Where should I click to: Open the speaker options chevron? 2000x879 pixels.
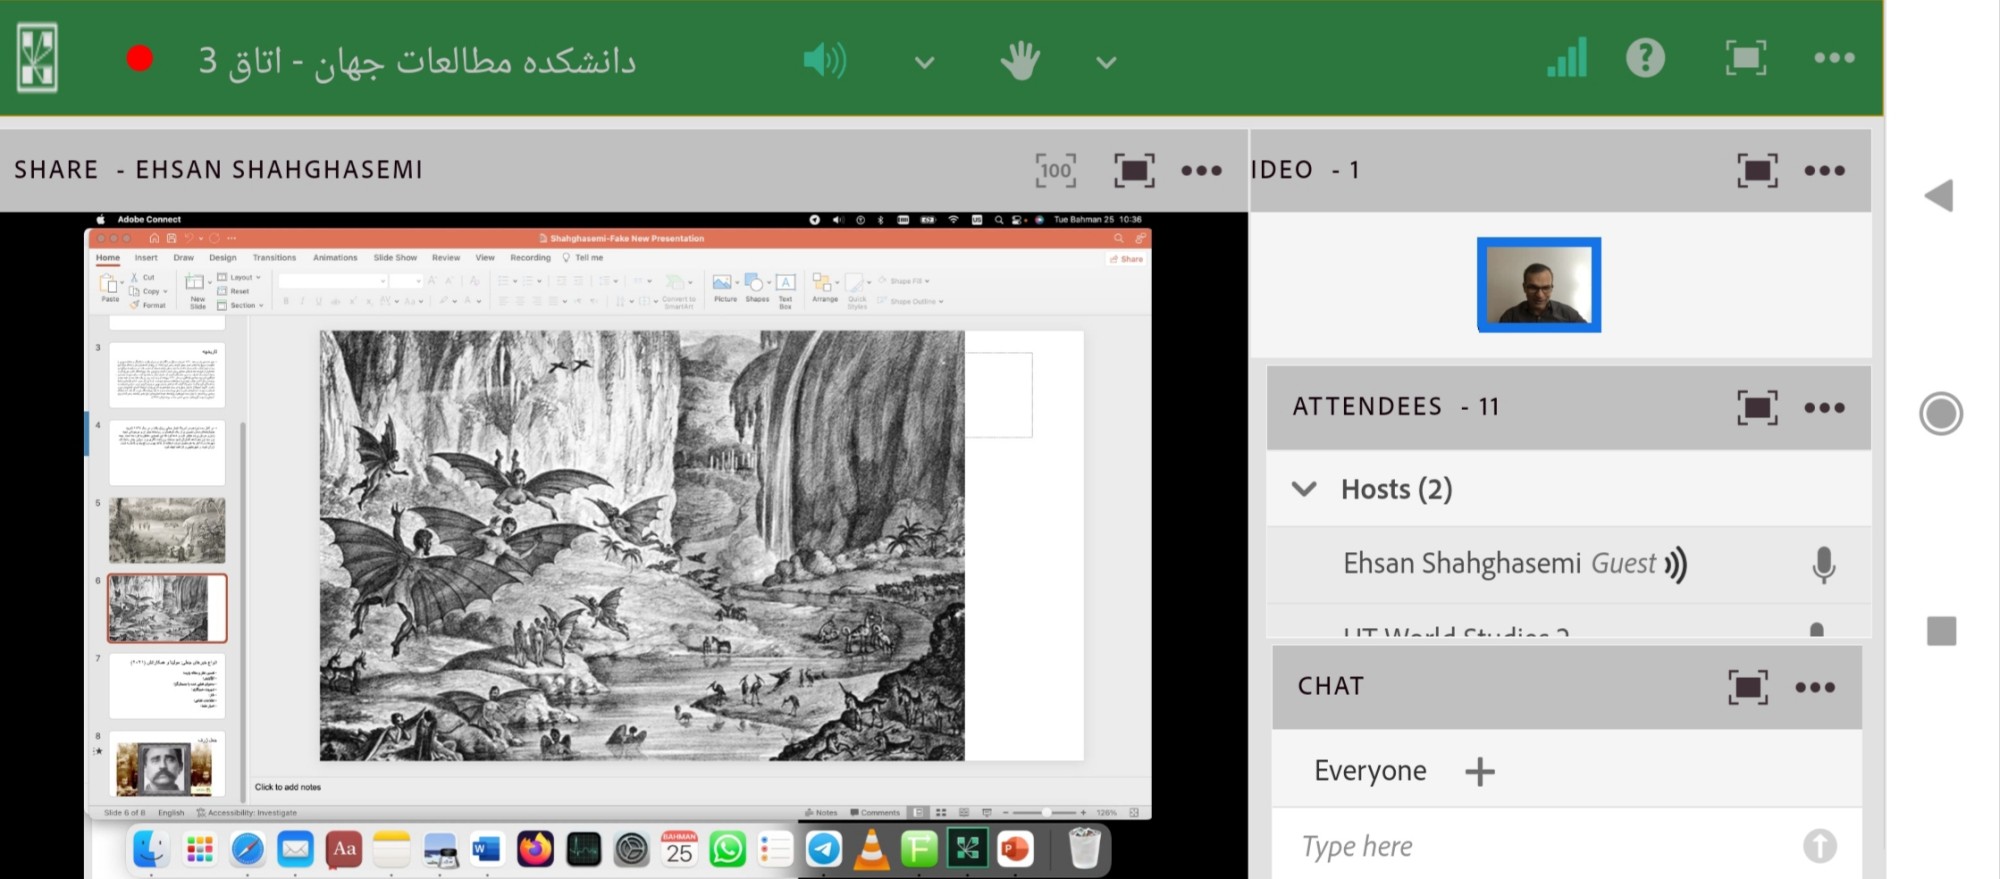point(925,62)
